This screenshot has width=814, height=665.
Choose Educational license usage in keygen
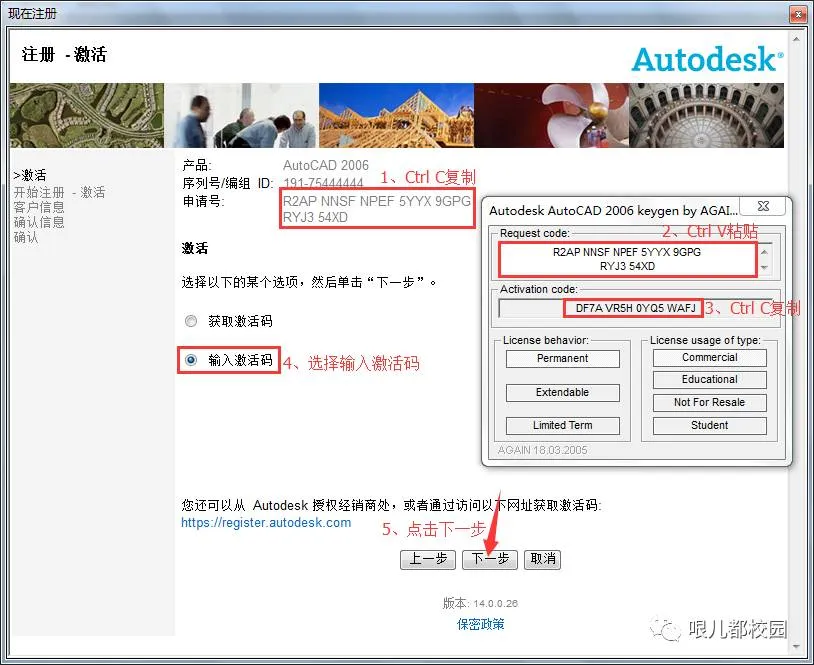[710, 379]
